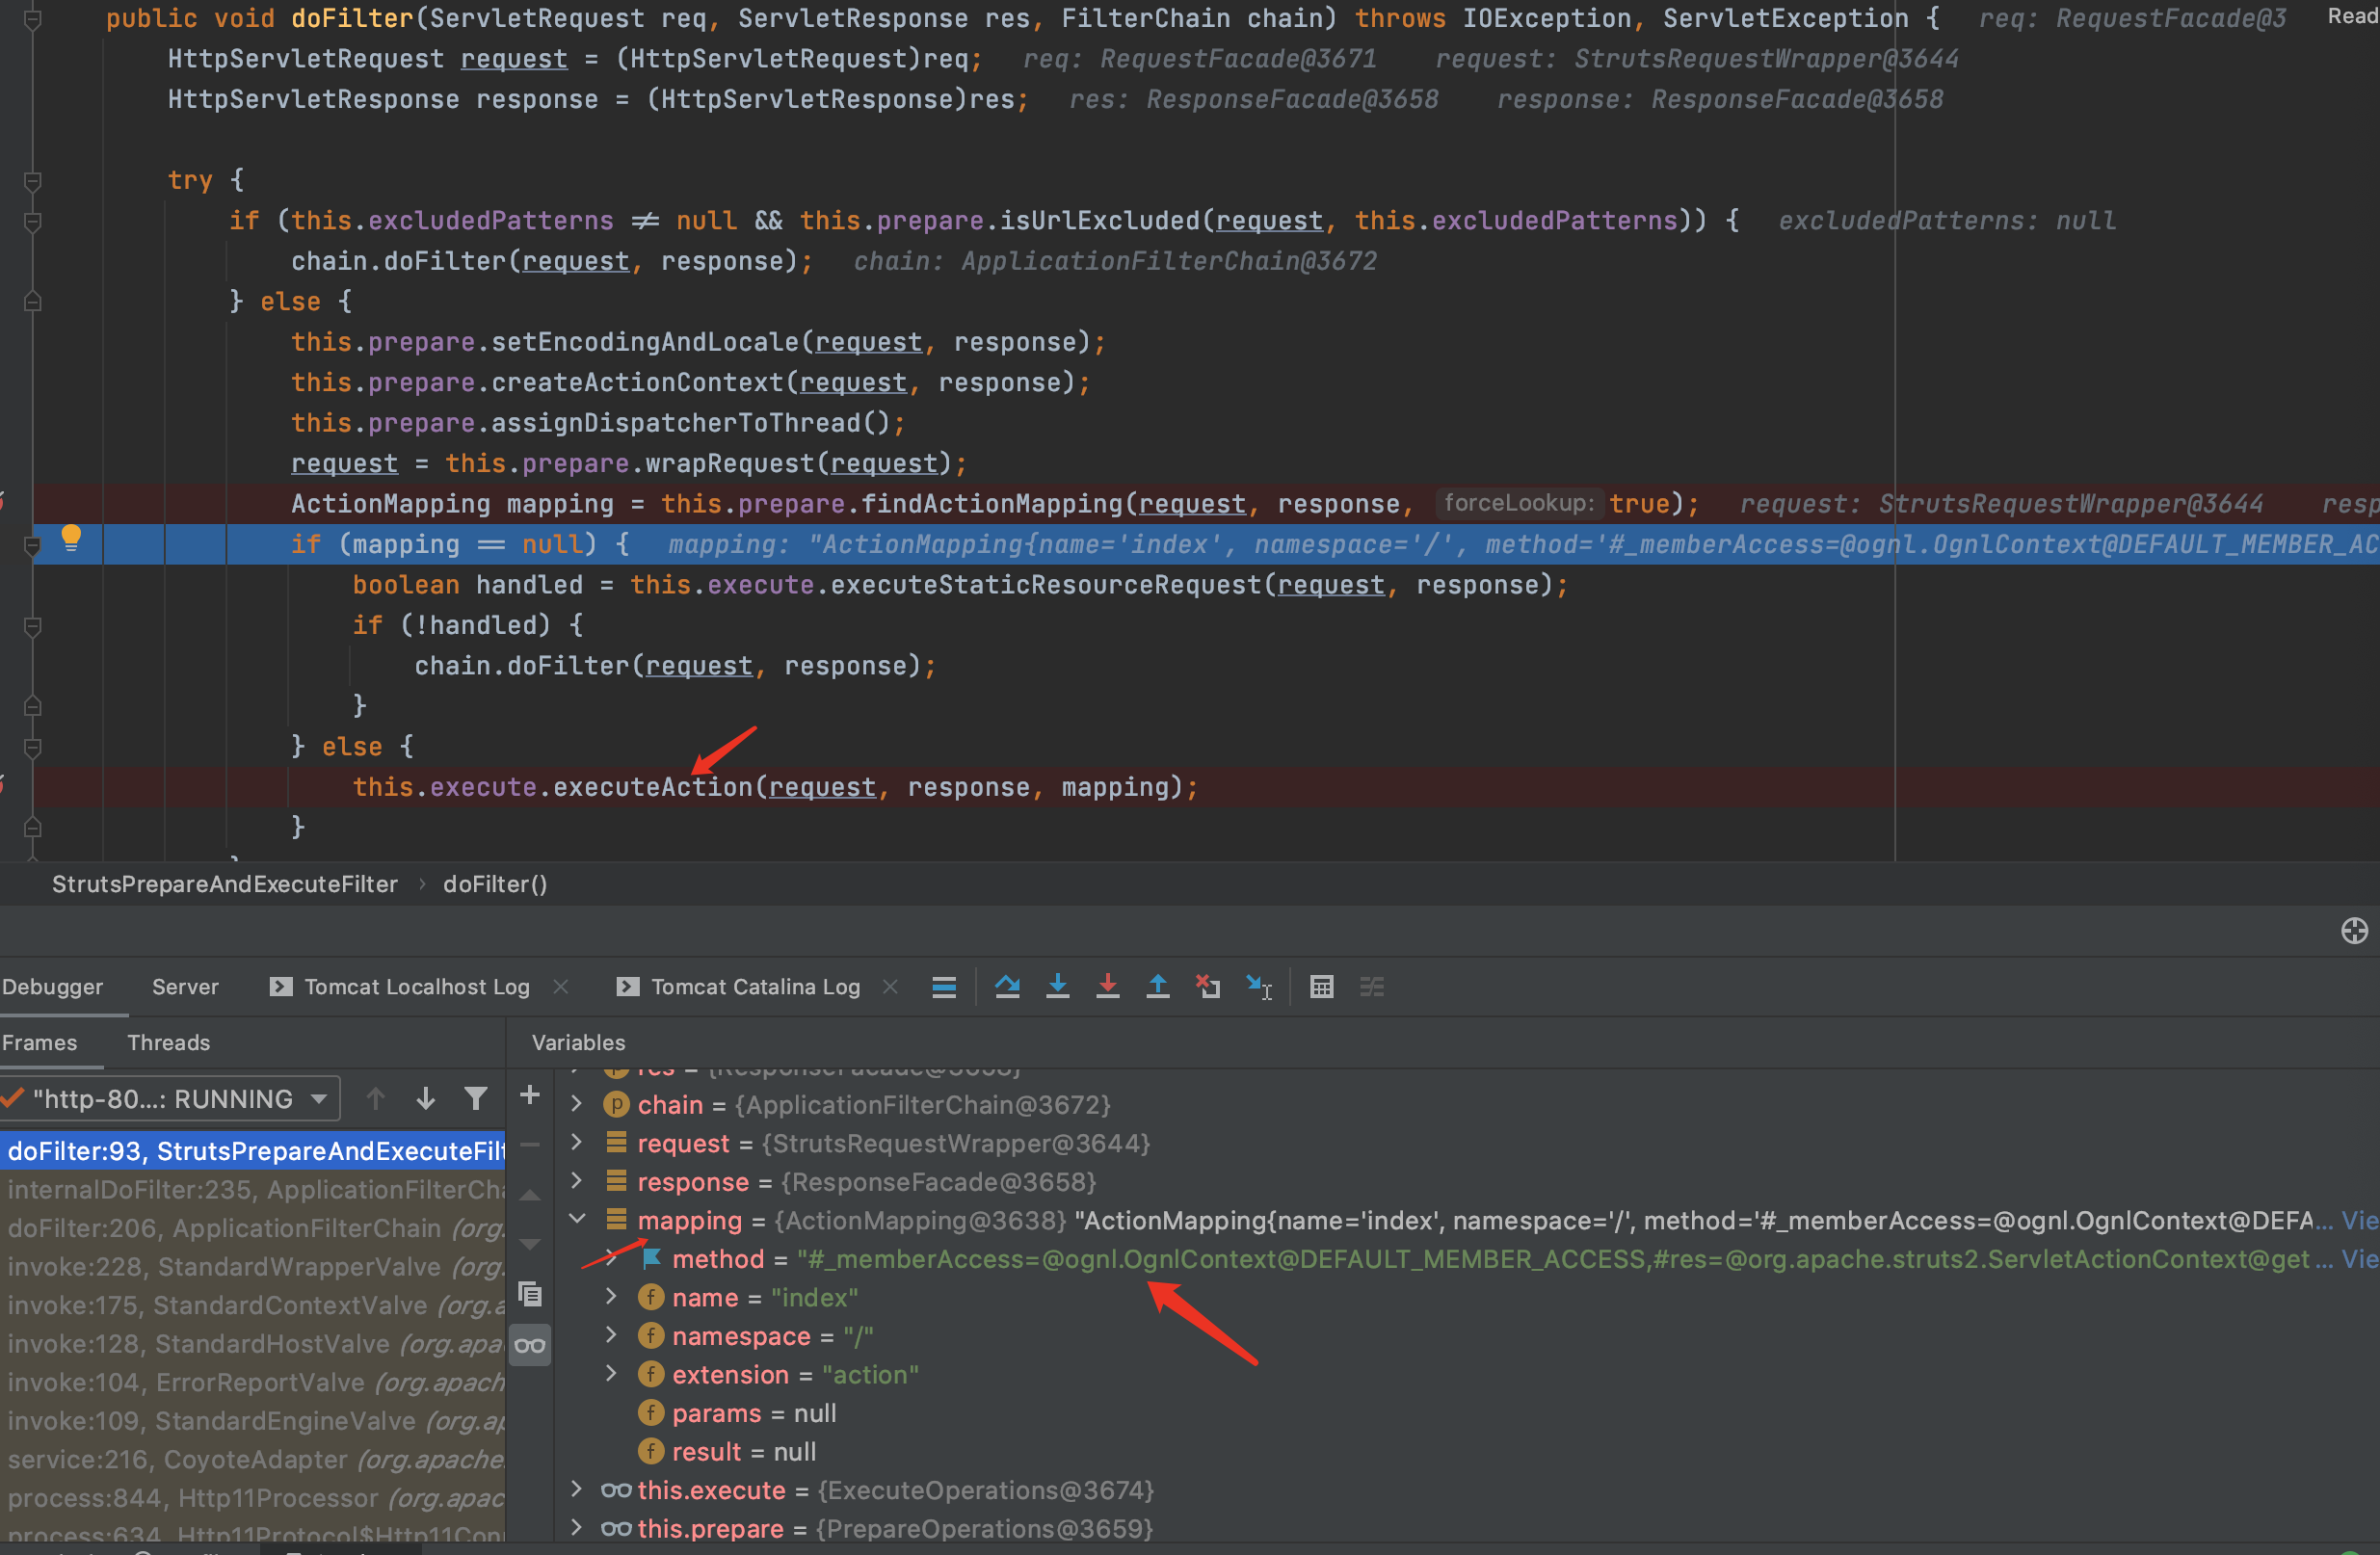
Task: Expand the namespace field node
Action: pos(611,1335)
